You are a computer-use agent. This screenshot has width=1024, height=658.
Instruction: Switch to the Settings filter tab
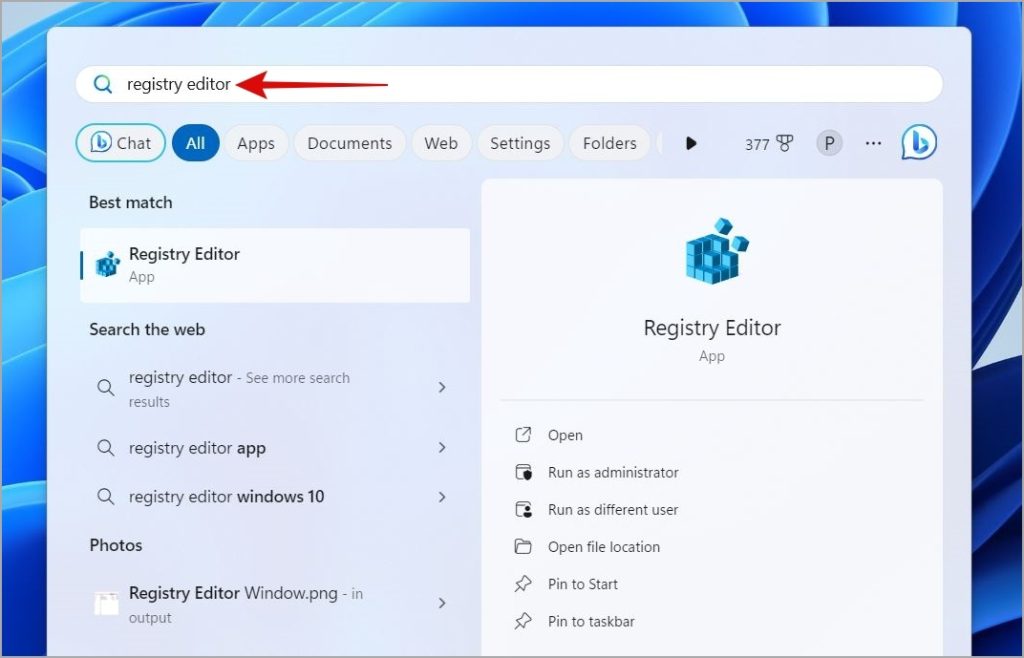(x=520, y=144)
